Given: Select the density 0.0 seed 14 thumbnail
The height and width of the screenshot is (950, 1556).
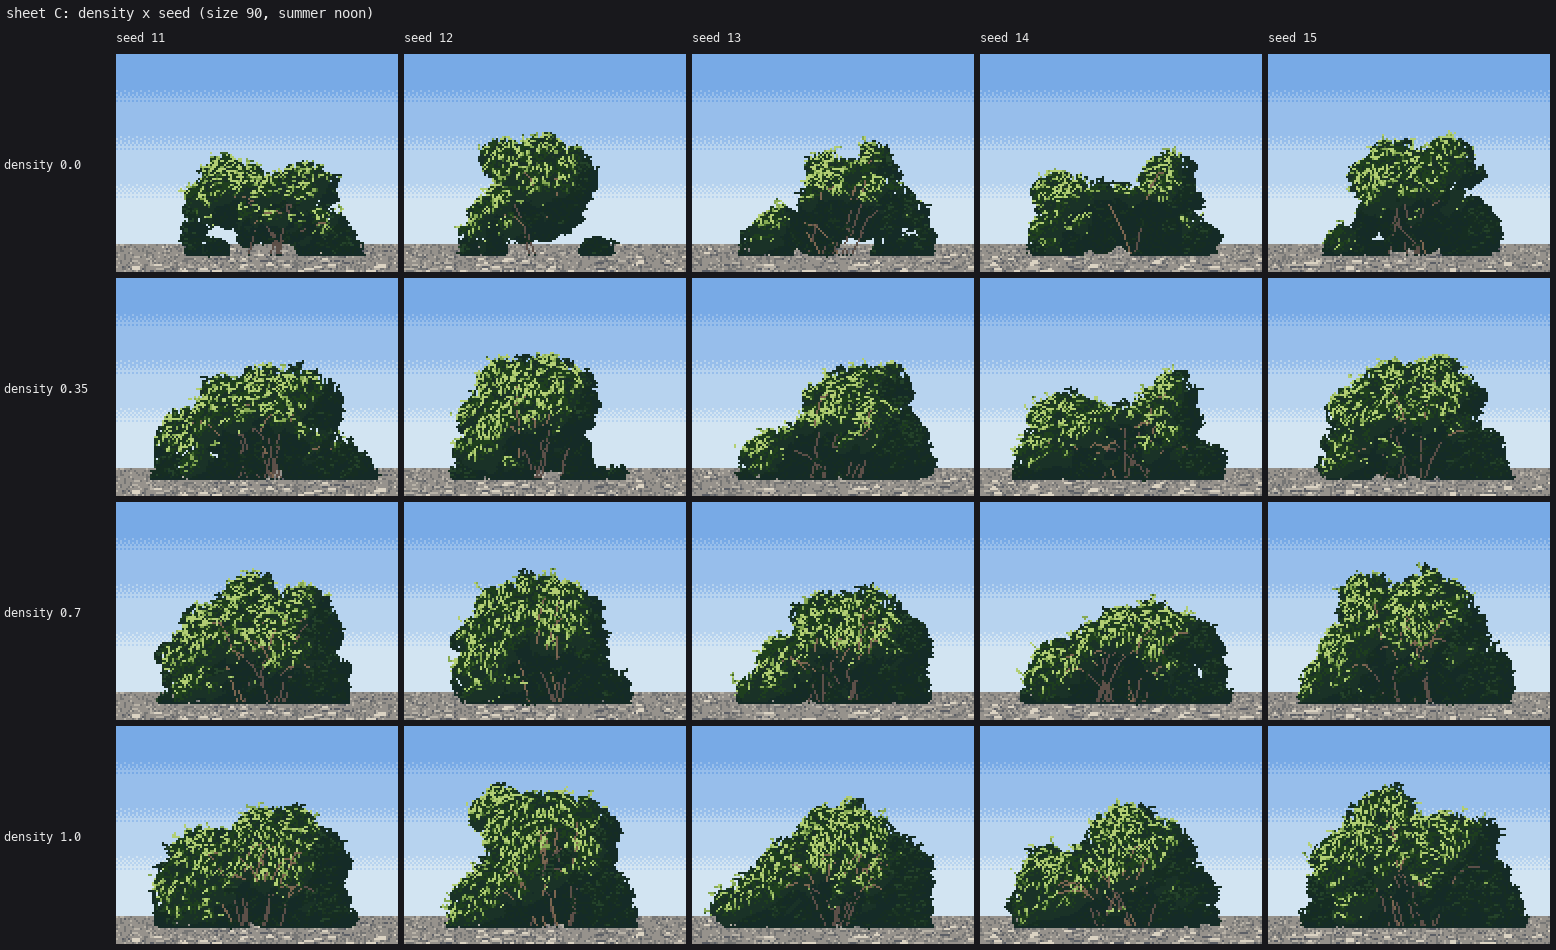Looking at the screenshot, I should coord(1121,163).
